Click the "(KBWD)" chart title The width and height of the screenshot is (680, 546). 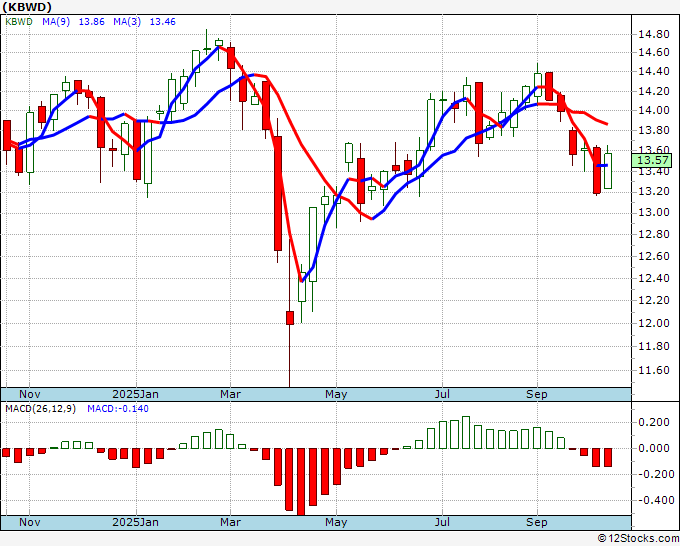tap(27, 7)
